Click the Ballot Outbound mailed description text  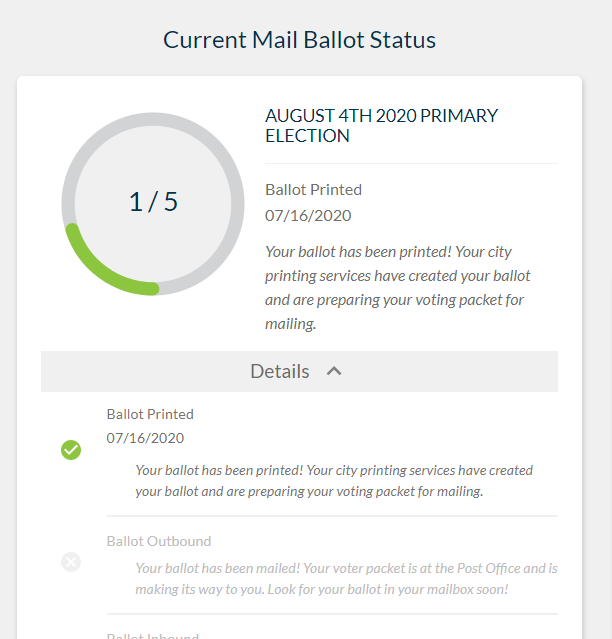(346, 579)
